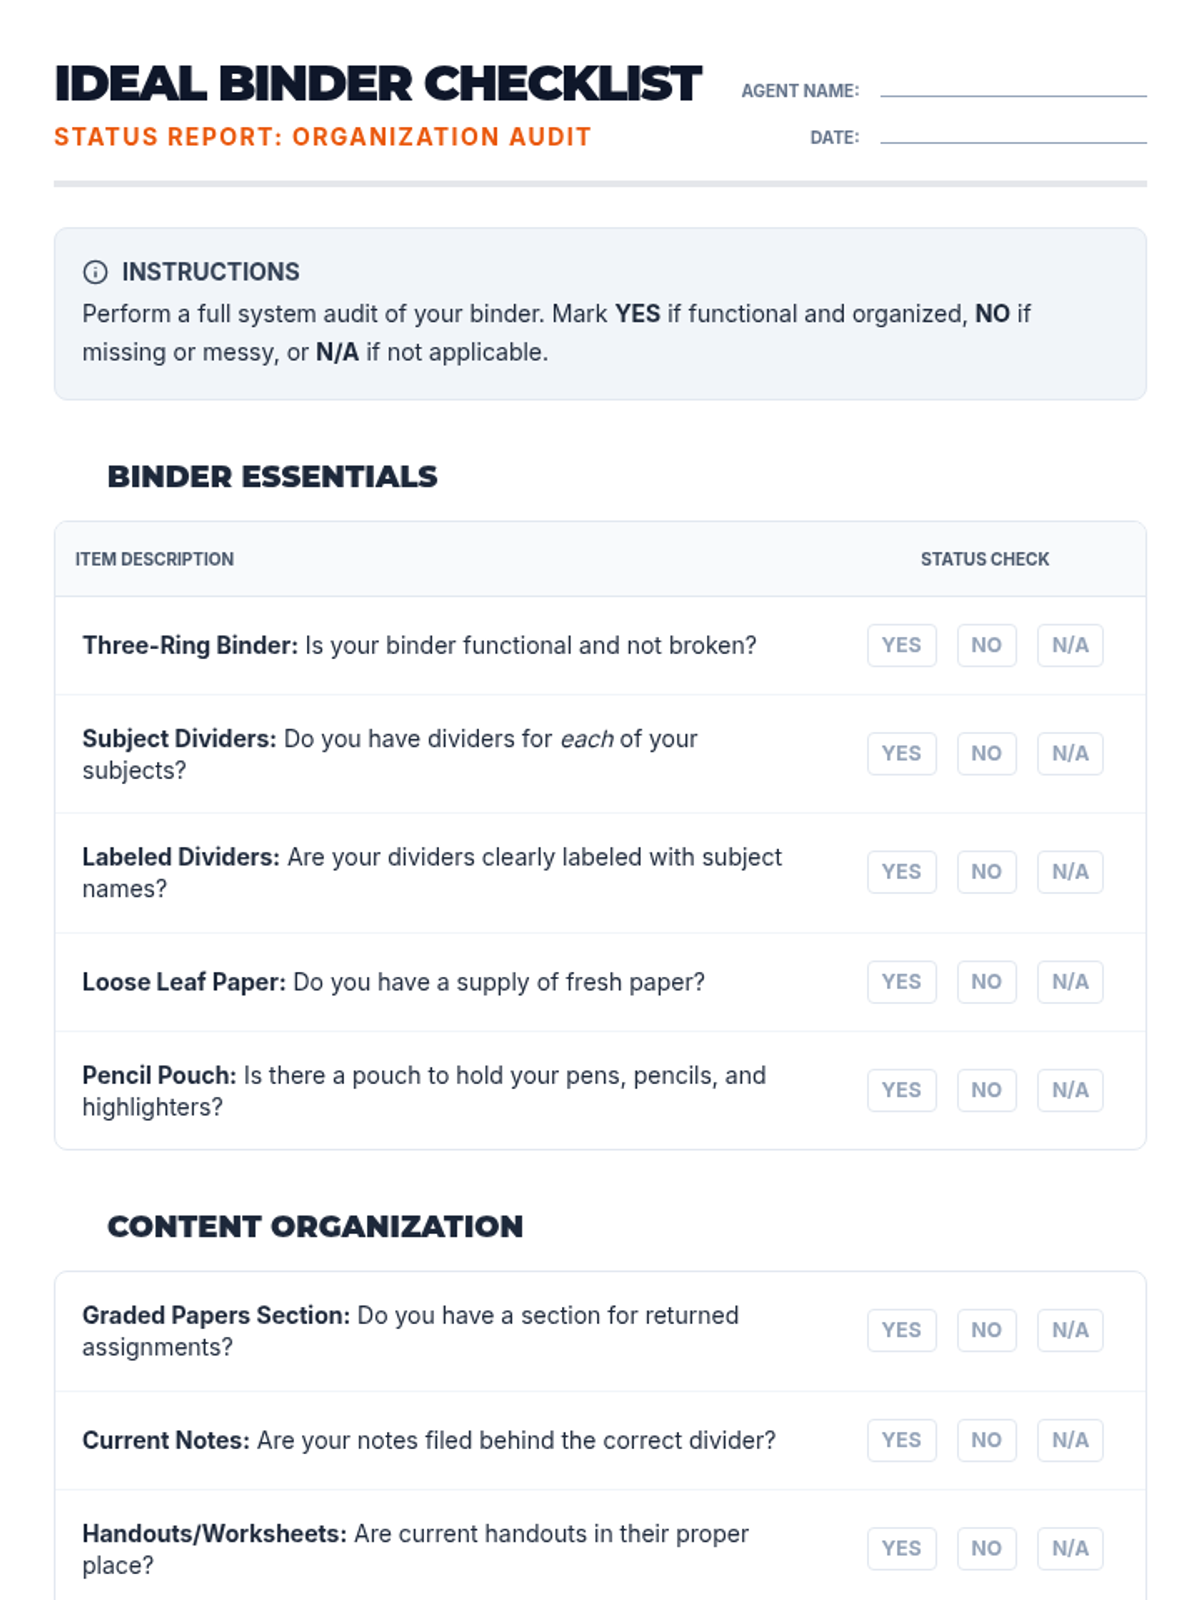This screenshot has width=1200, height=1600.
Task: Mark N/A for Handouts/Worksheets
Action: [1069, 1547]
